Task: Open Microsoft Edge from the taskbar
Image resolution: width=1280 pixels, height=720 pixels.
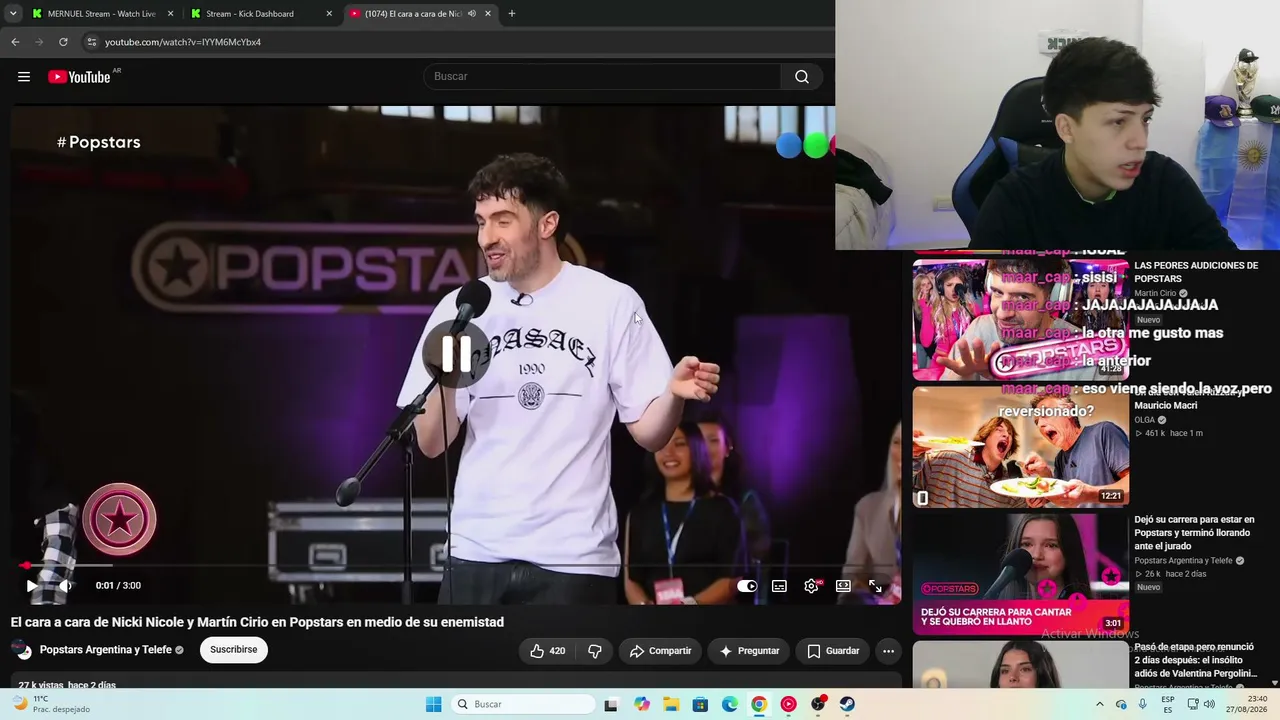Action: point(730,705)
